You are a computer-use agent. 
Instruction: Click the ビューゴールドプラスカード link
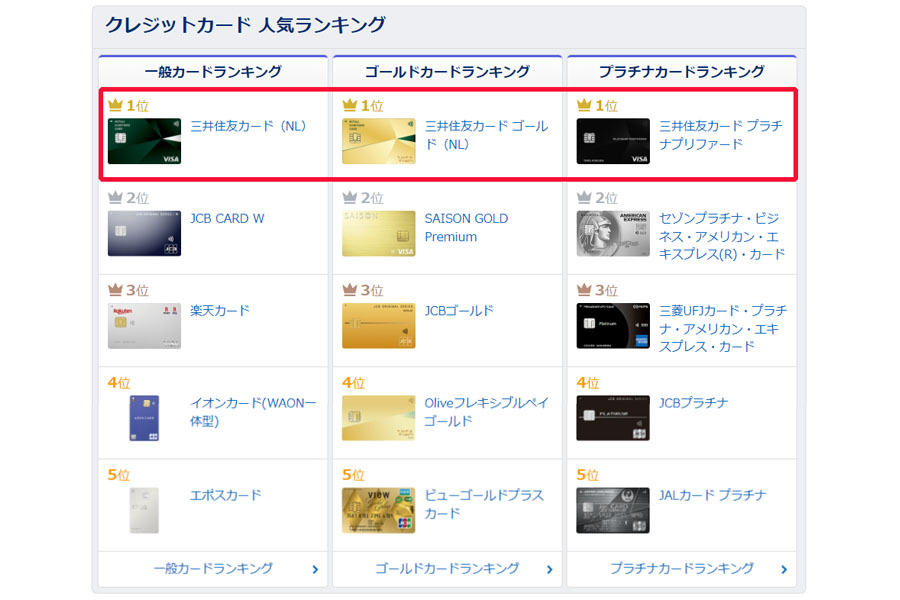(x=484, y=504)
